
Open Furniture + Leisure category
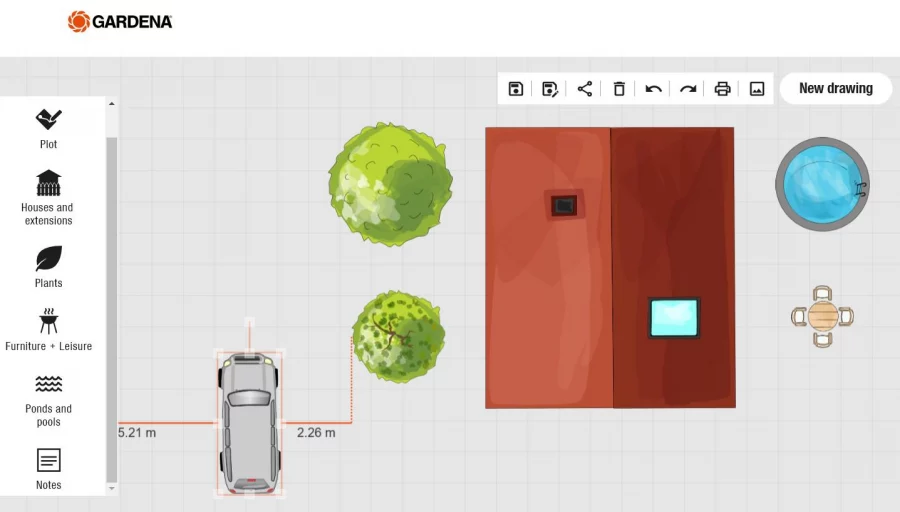(48, 329)
